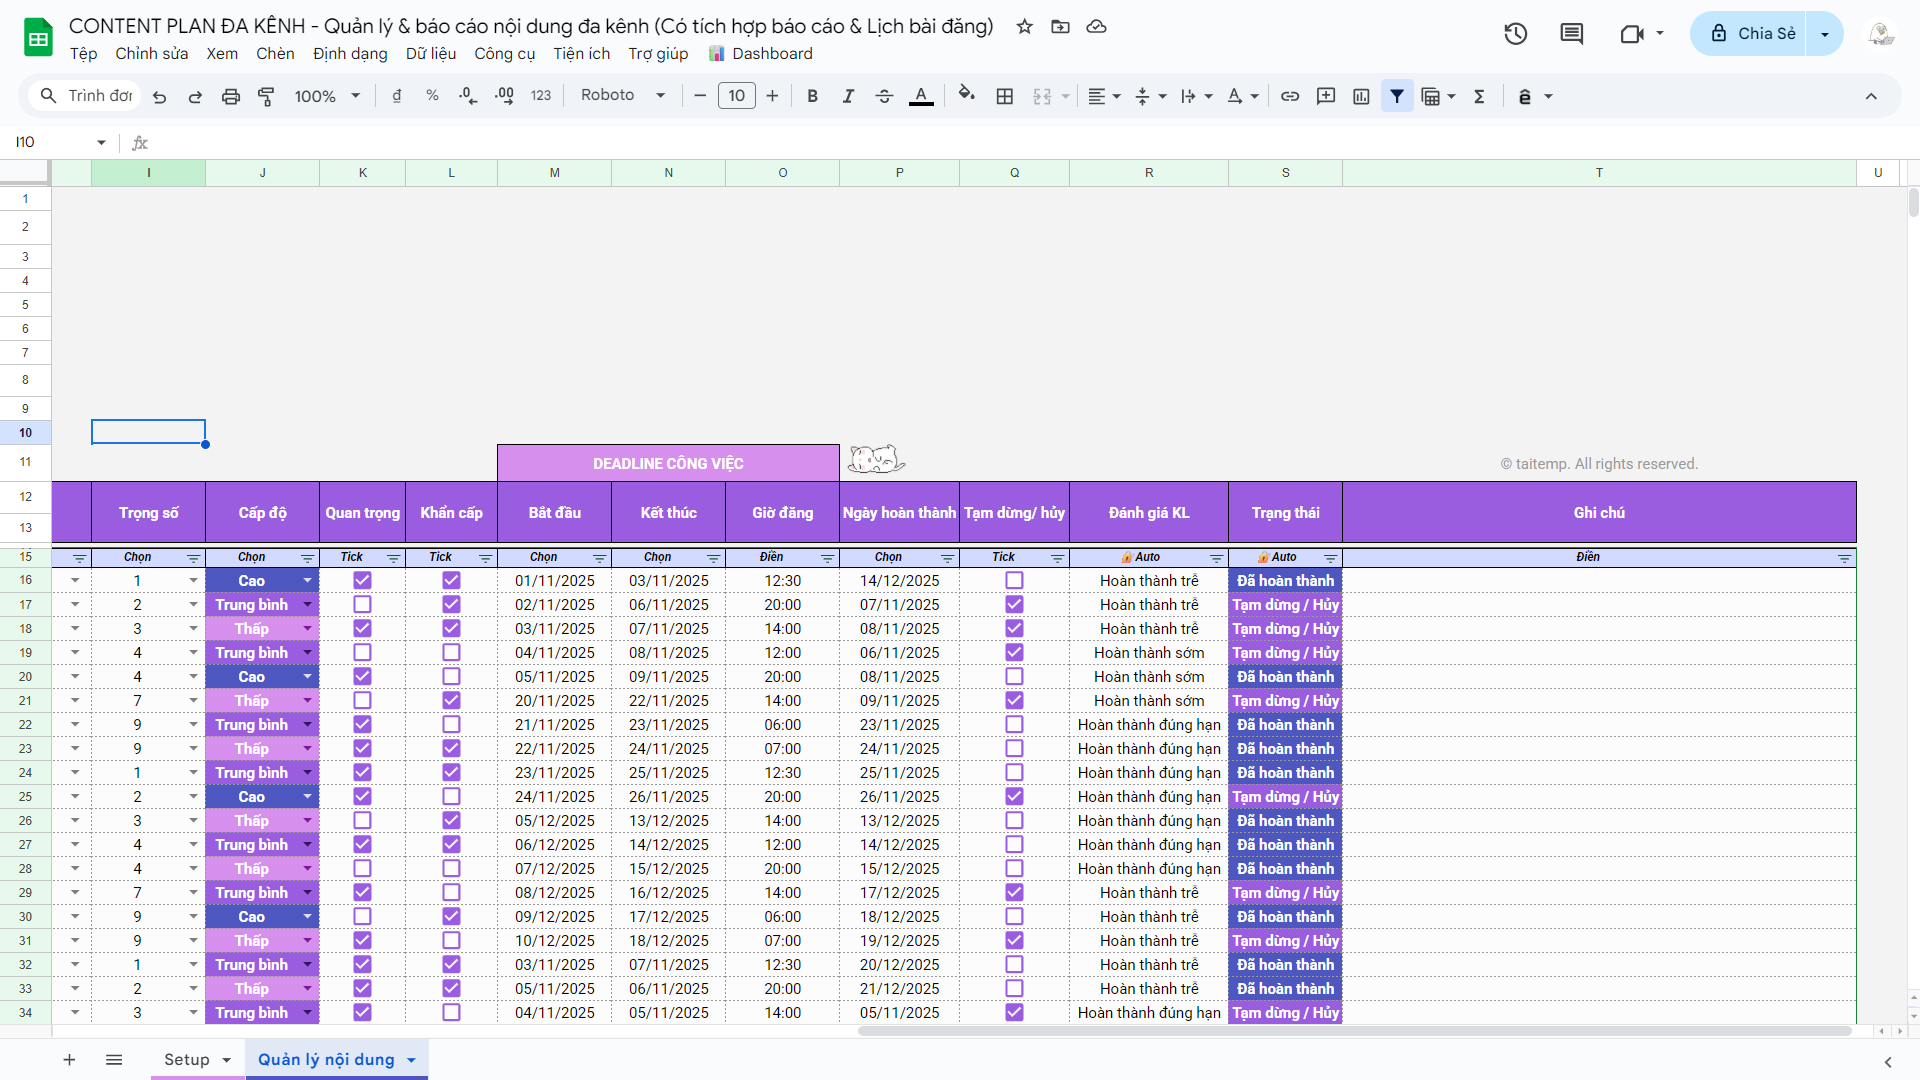Open the Định dạng menu

[349, 54]
